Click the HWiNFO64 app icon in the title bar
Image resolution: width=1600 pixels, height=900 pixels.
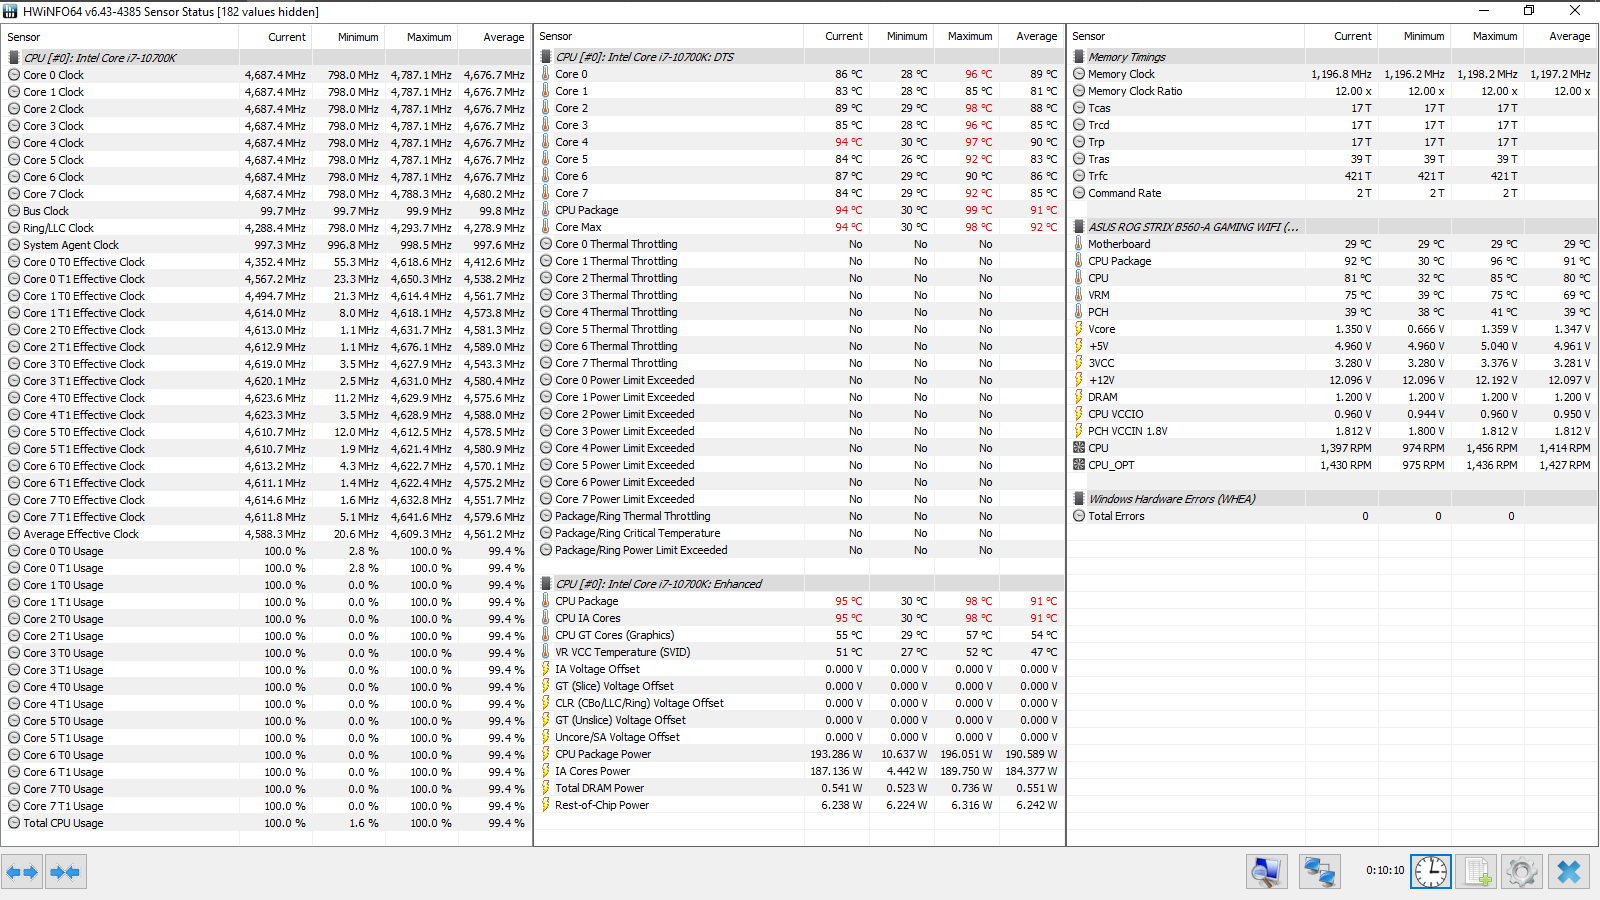point(11,11)
